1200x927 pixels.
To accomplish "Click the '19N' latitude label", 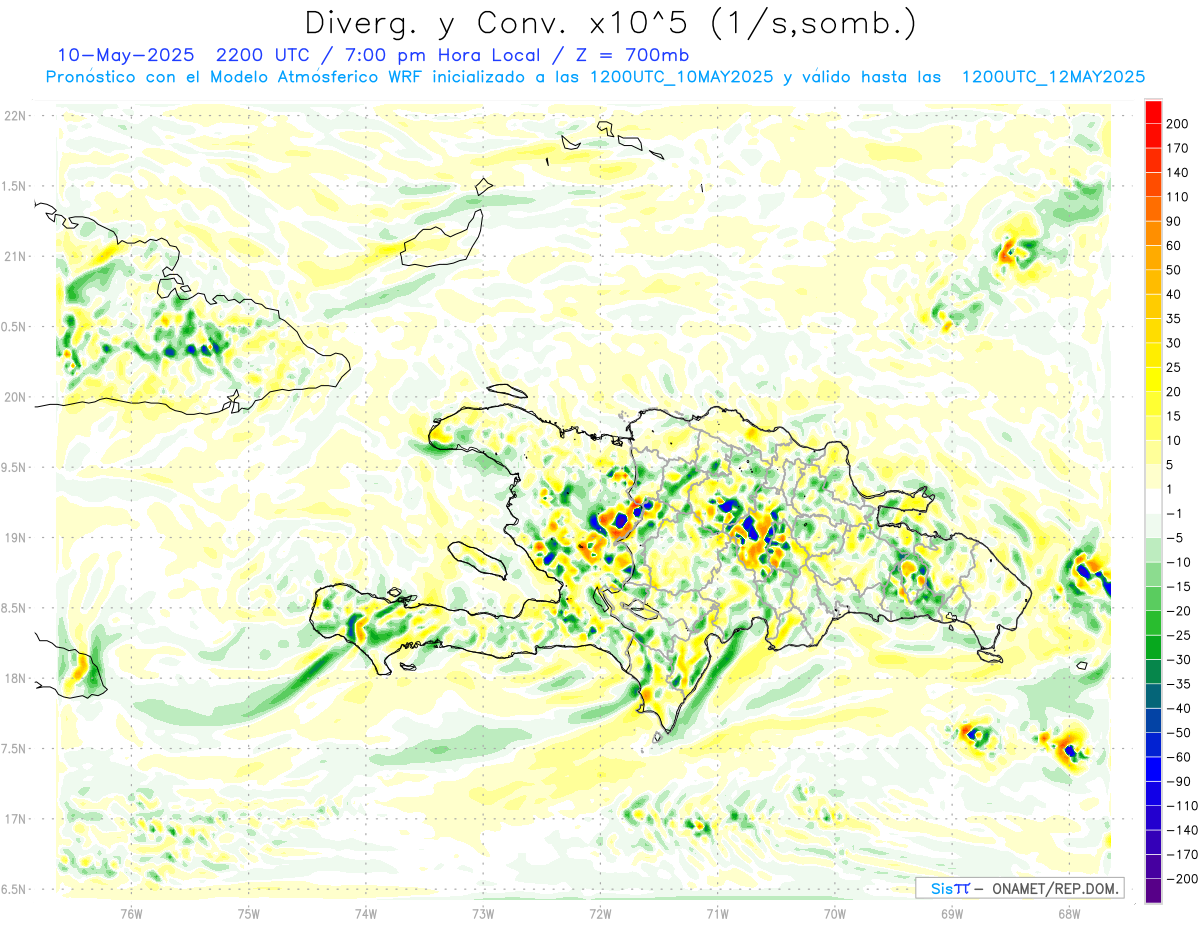I will click(15, 538).
